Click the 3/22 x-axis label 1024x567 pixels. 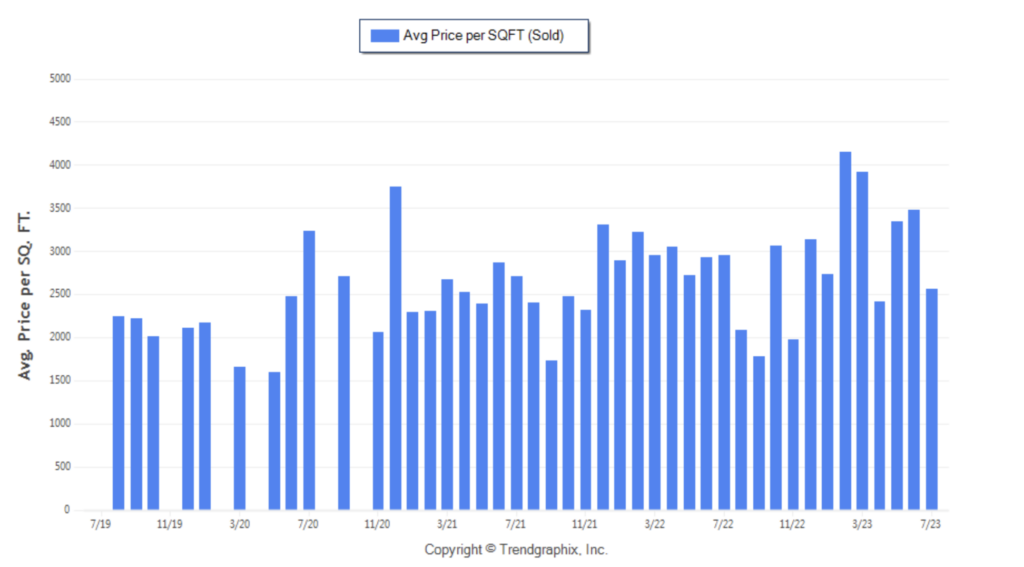[x=654, y=524]
